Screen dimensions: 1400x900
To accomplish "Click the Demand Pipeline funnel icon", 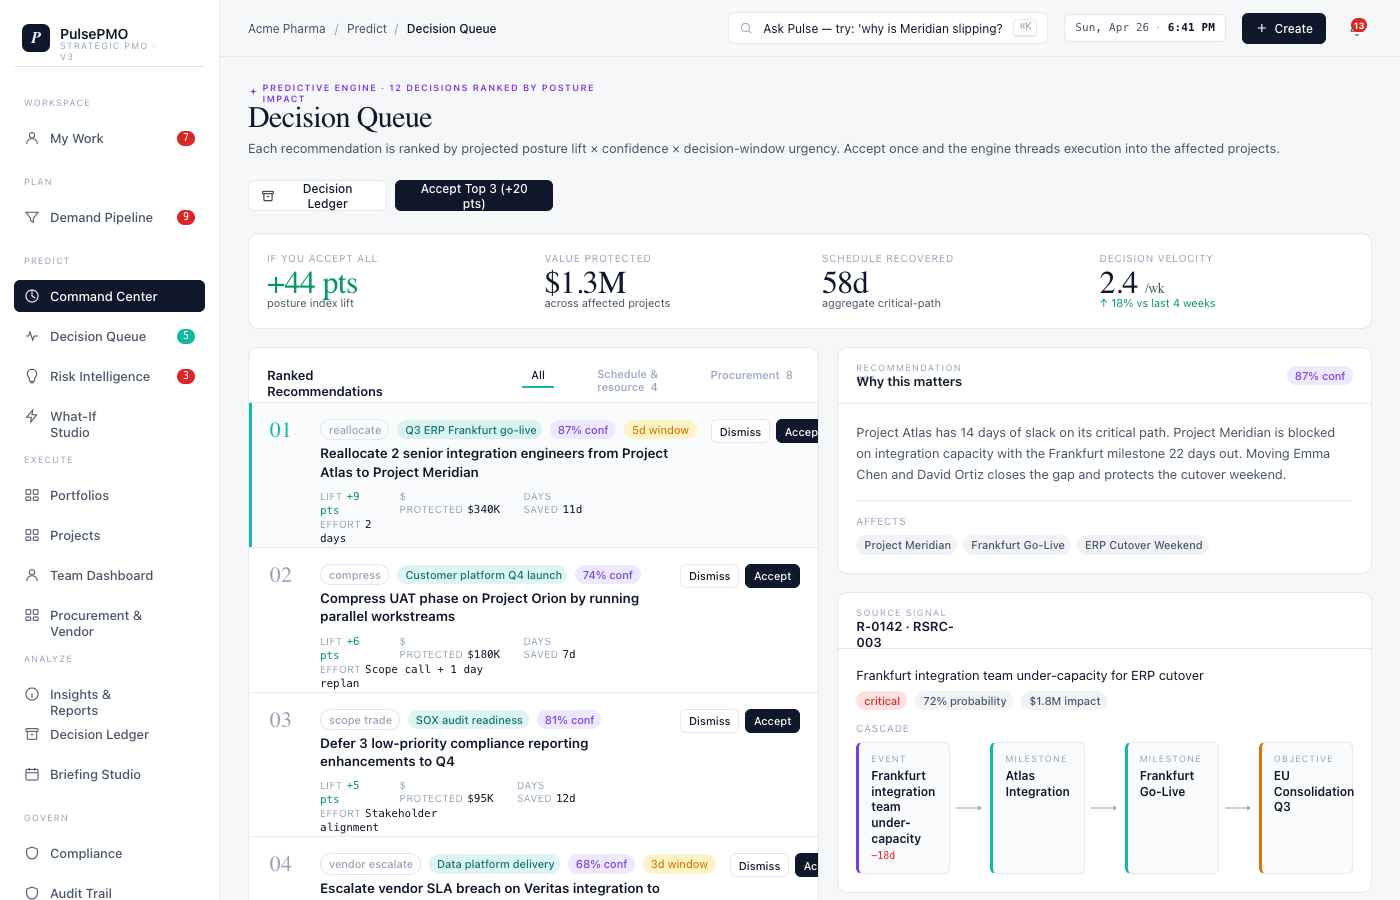I will 32,218.
